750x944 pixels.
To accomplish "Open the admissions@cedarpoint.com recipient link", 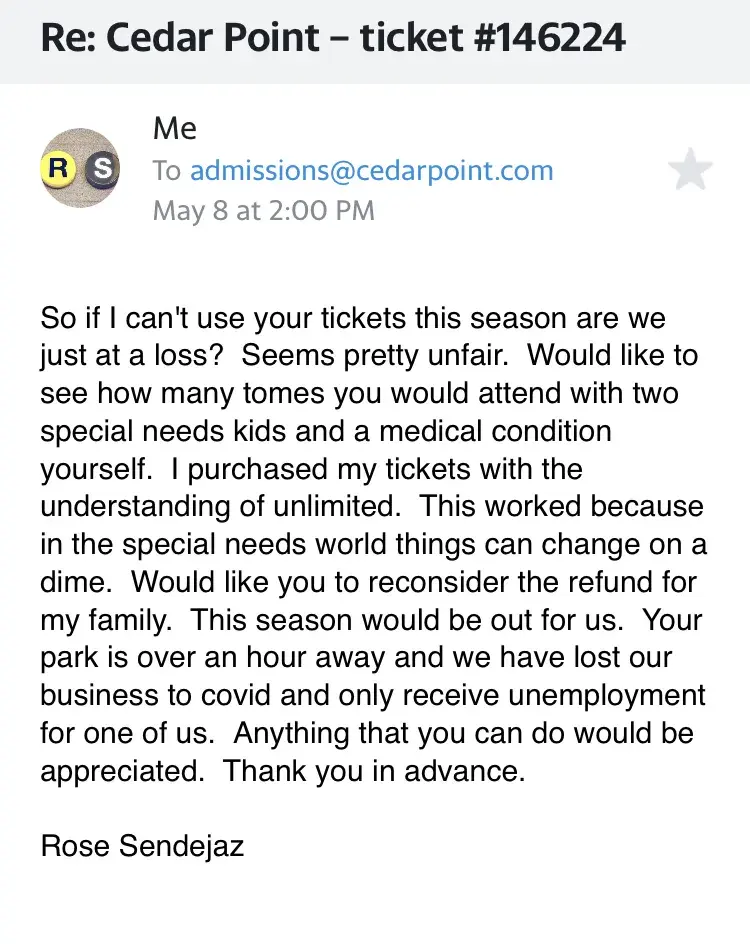I will pyautogui.click(x=371, y=171).
